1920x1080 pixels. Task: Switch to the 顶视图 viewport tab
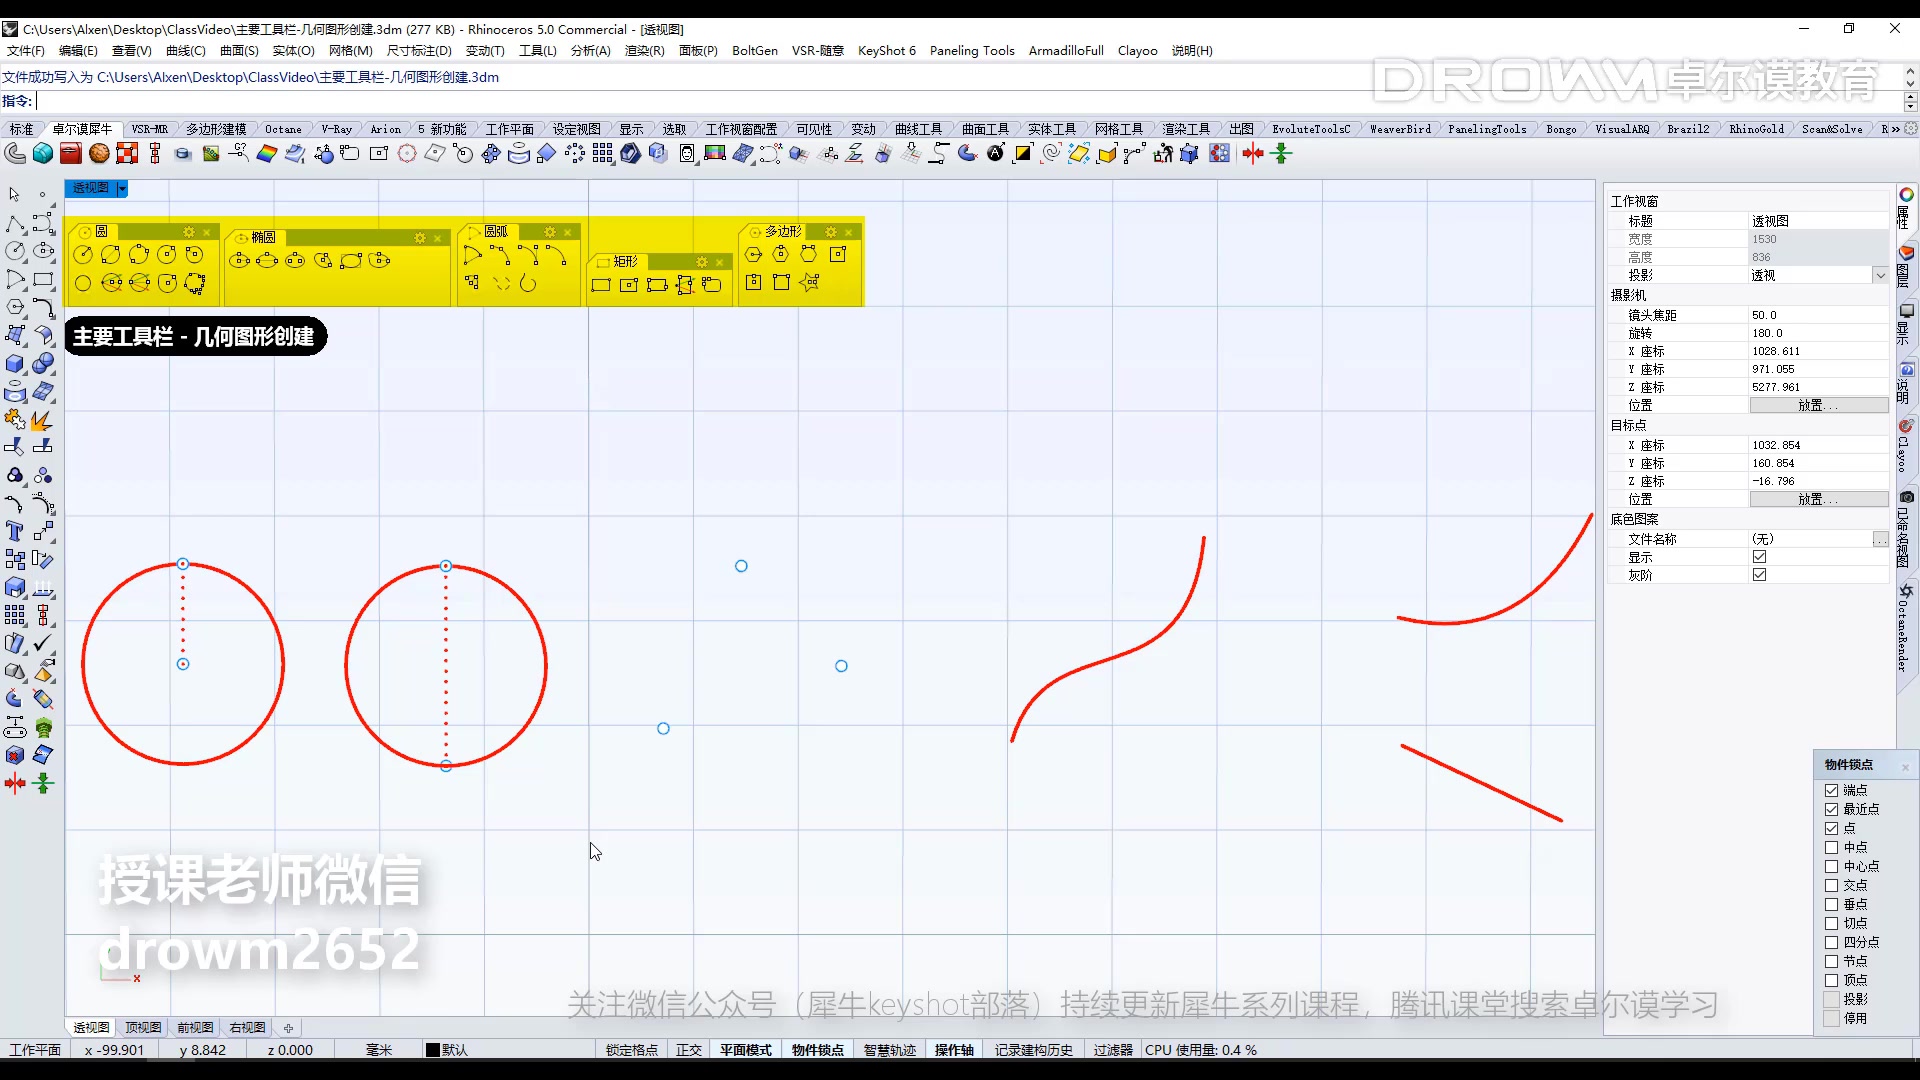pos(143,1027)
